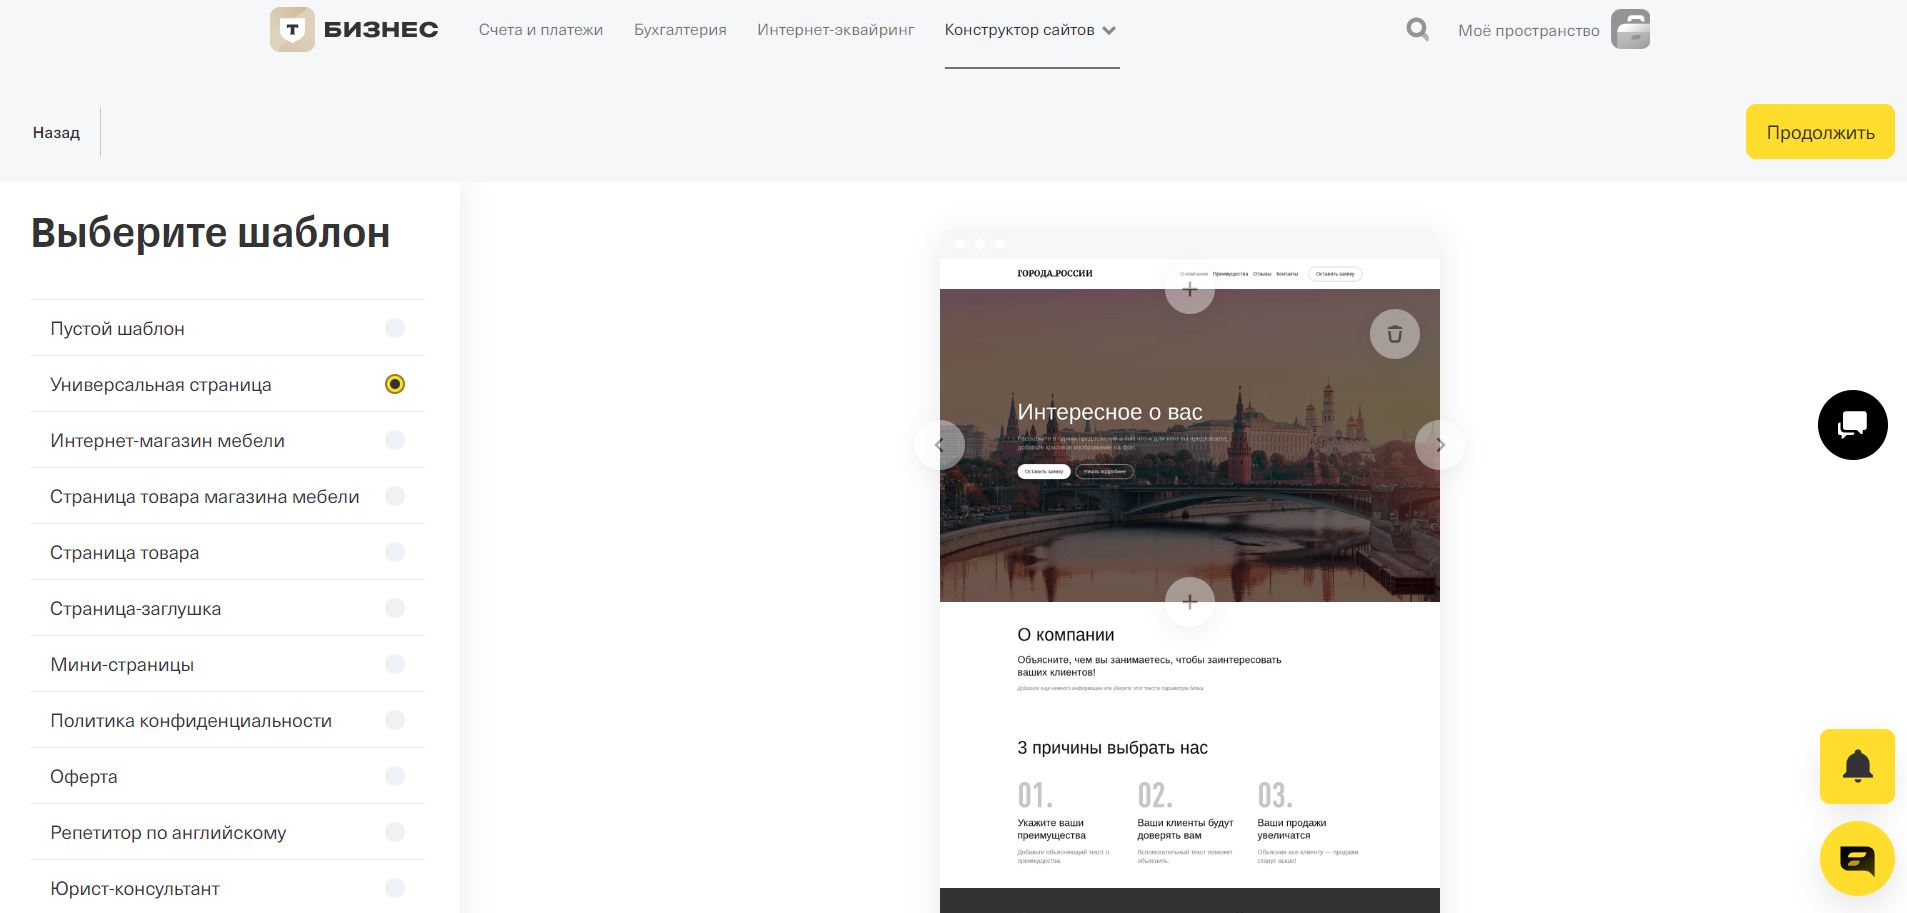Click the Мини-страницы list label

122,665
